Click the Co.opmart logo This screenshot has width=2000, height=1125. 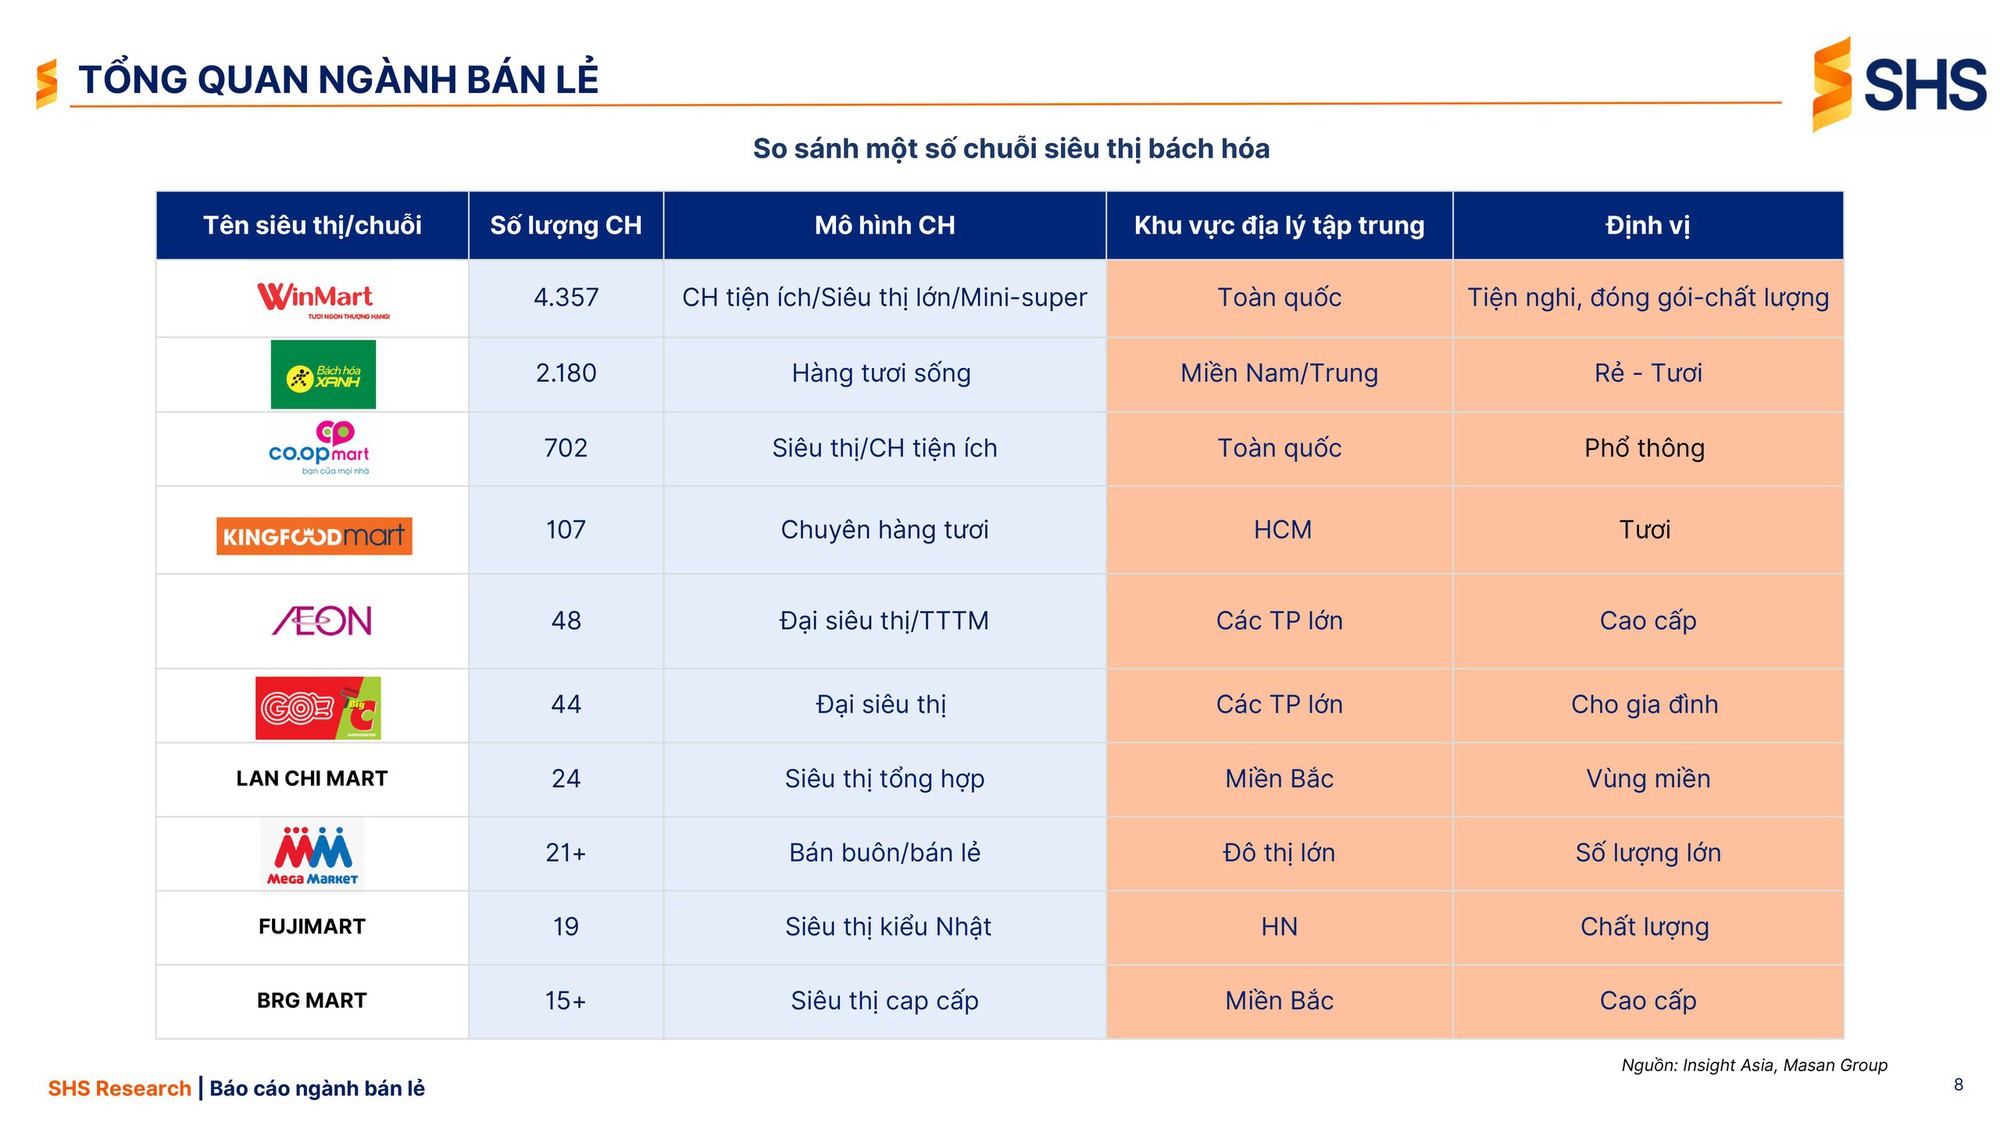point(319,448)
